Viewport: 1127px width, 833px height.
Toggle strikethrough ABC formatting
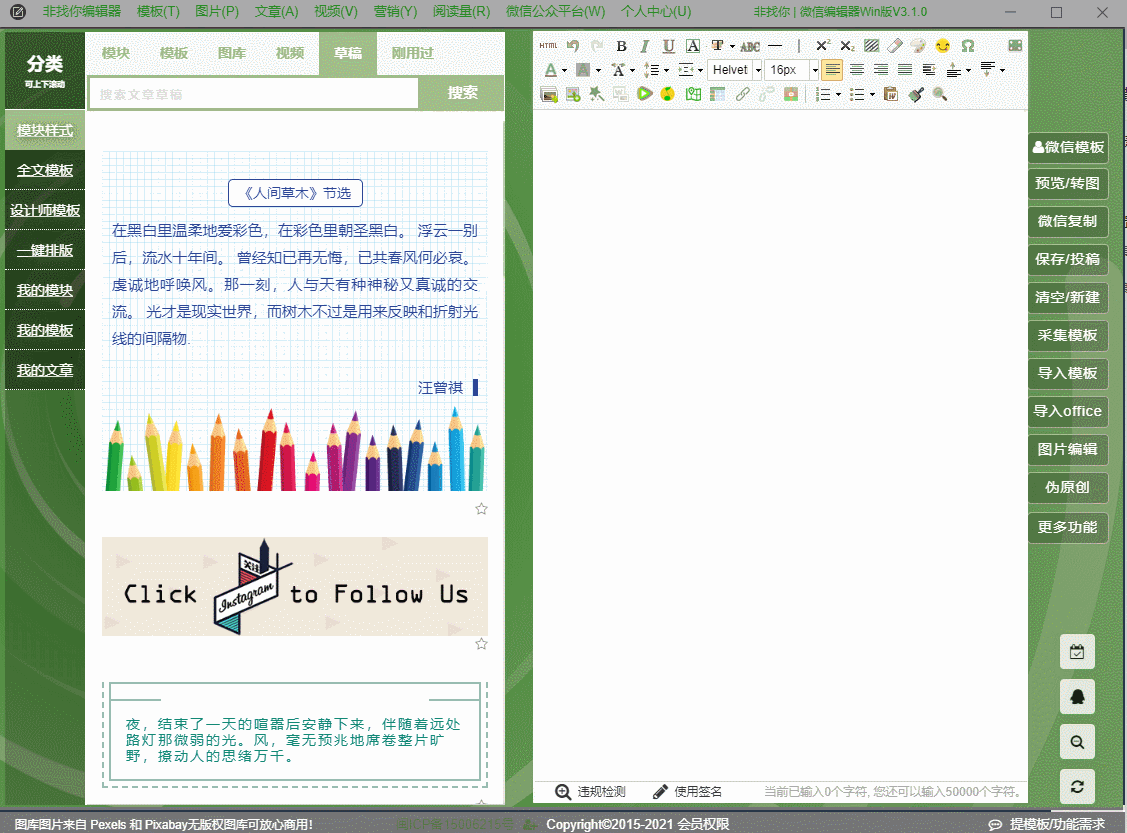coord(750,46)
